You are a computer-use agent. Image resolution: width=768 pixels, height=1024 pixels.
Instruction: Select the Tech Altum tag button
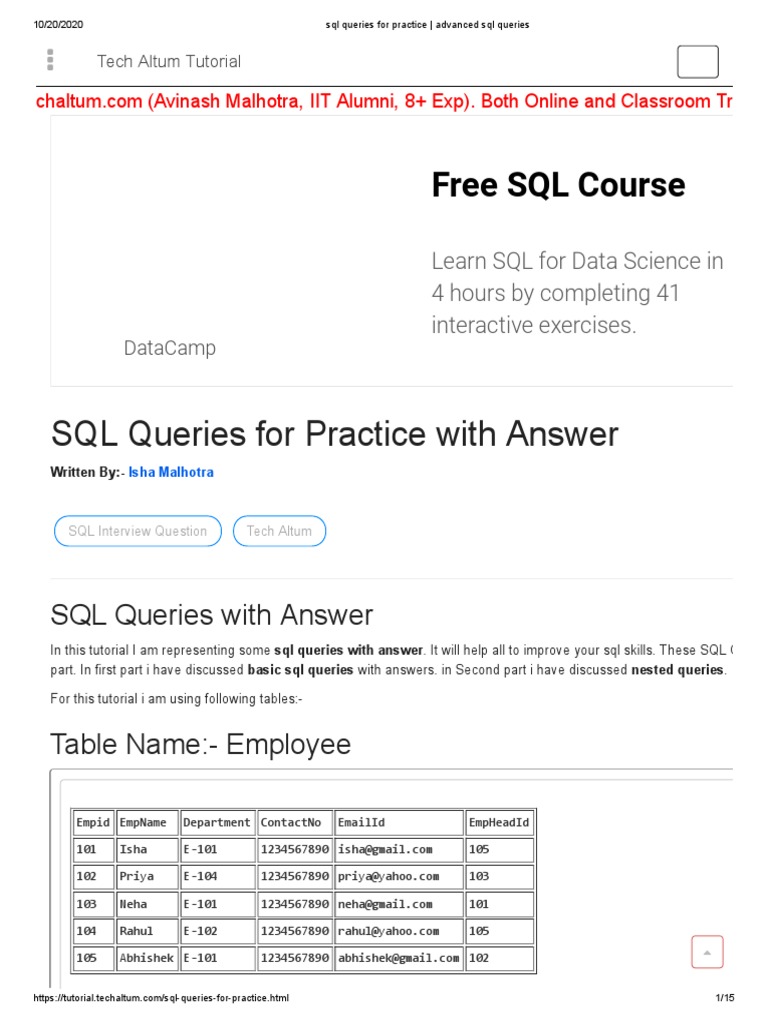[279, 531]
